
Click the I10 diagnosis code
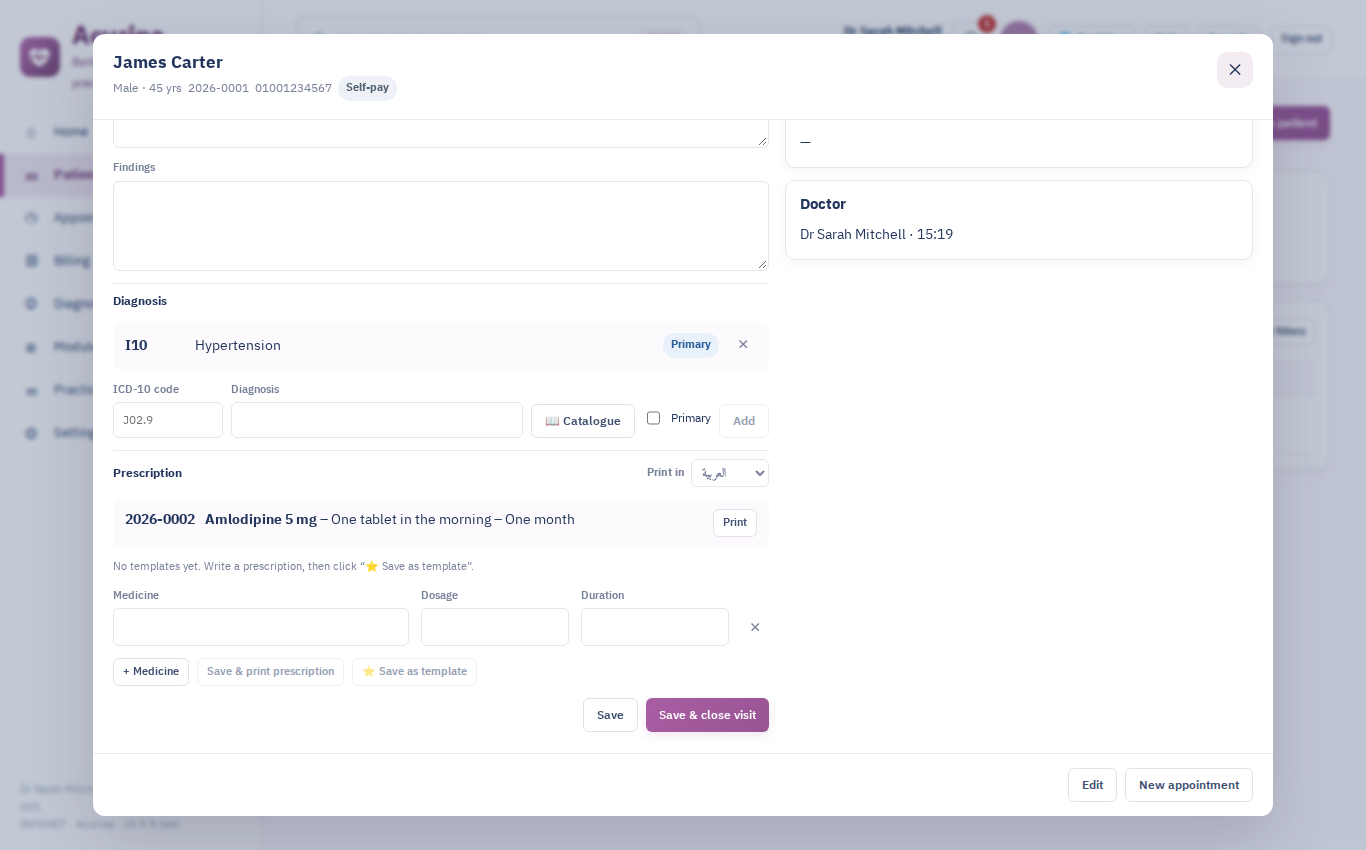[x=136, y=345]
